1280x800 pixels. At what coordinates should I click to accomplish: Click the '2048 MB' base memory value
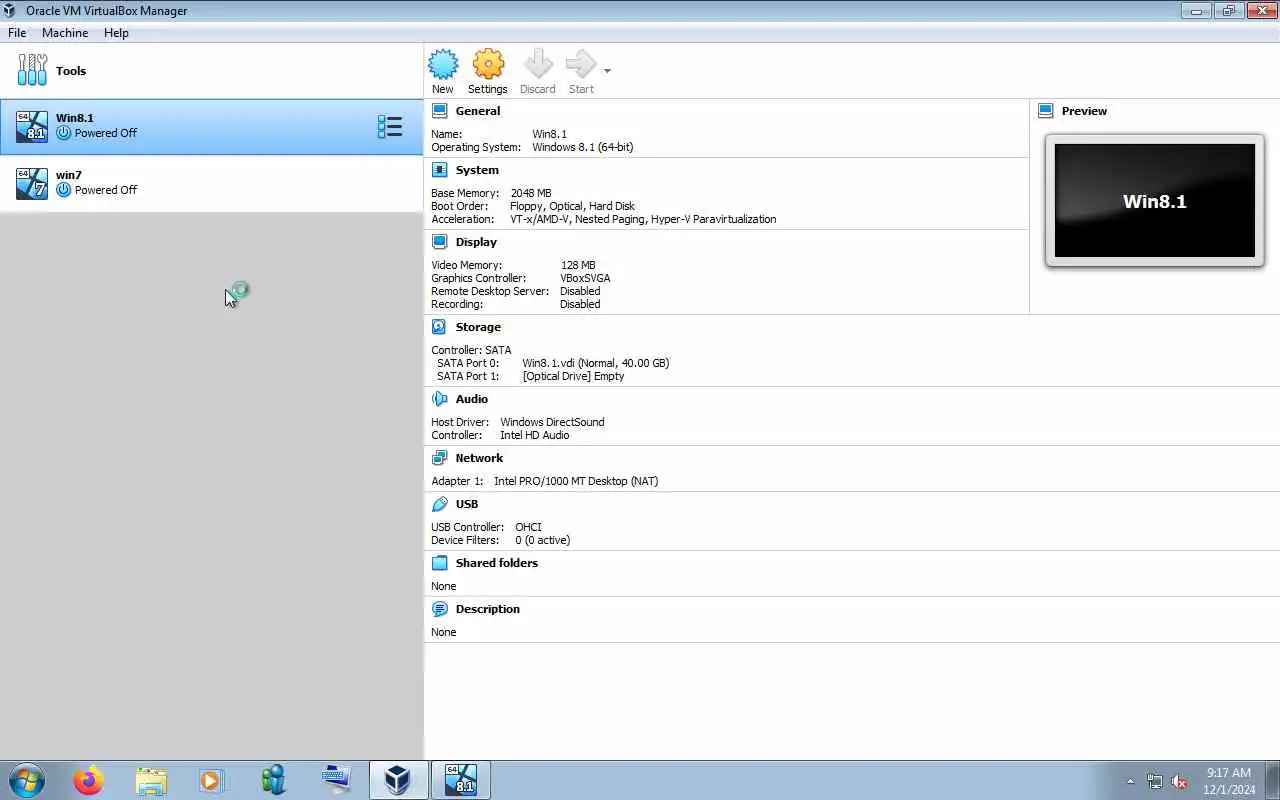[531, 193]
